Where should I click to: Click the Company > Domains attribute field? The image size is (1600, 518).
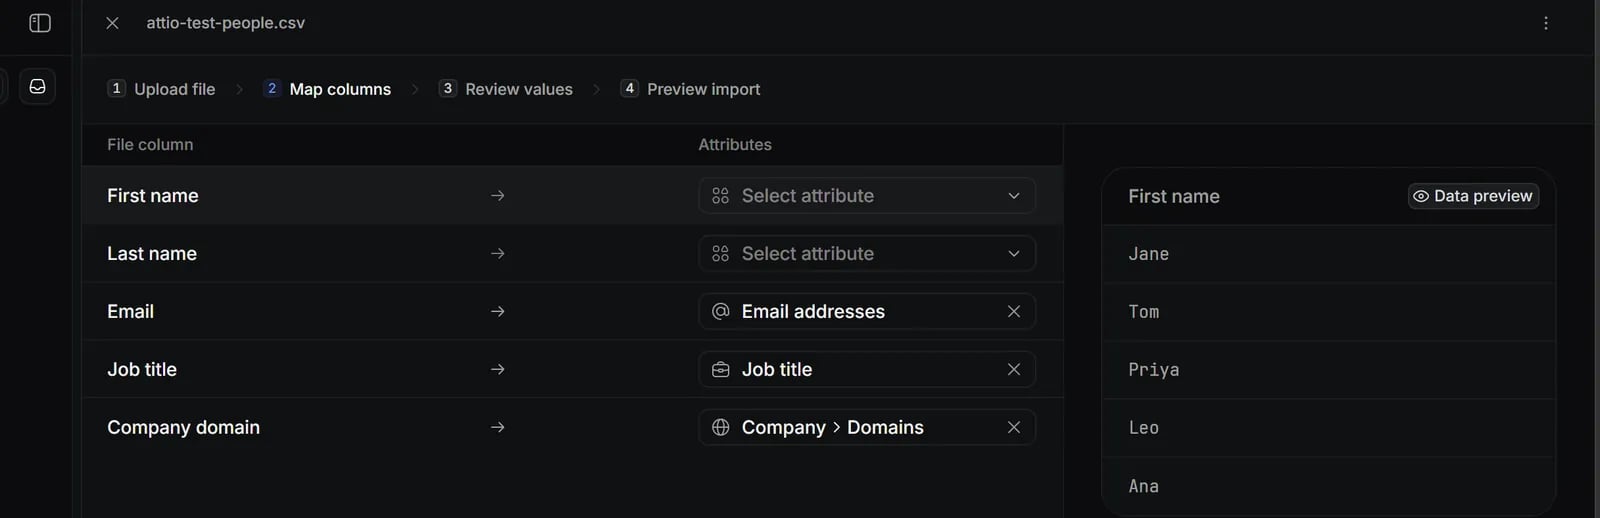pos(867,428)
